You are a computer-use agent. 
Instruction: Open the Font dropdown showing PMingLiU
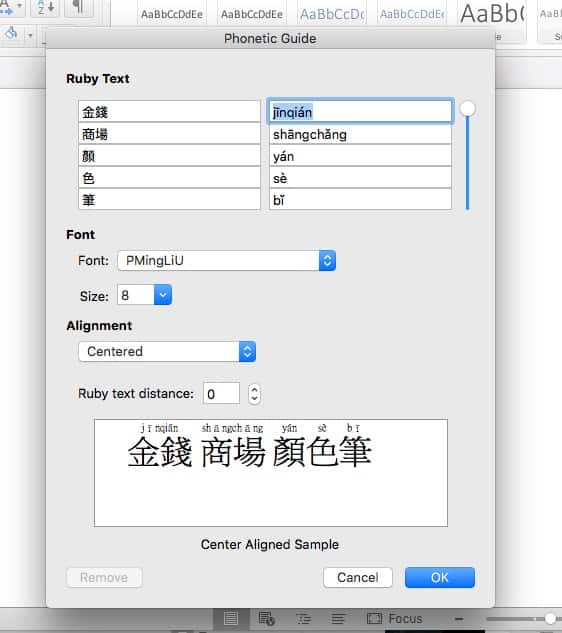point(226,261)
